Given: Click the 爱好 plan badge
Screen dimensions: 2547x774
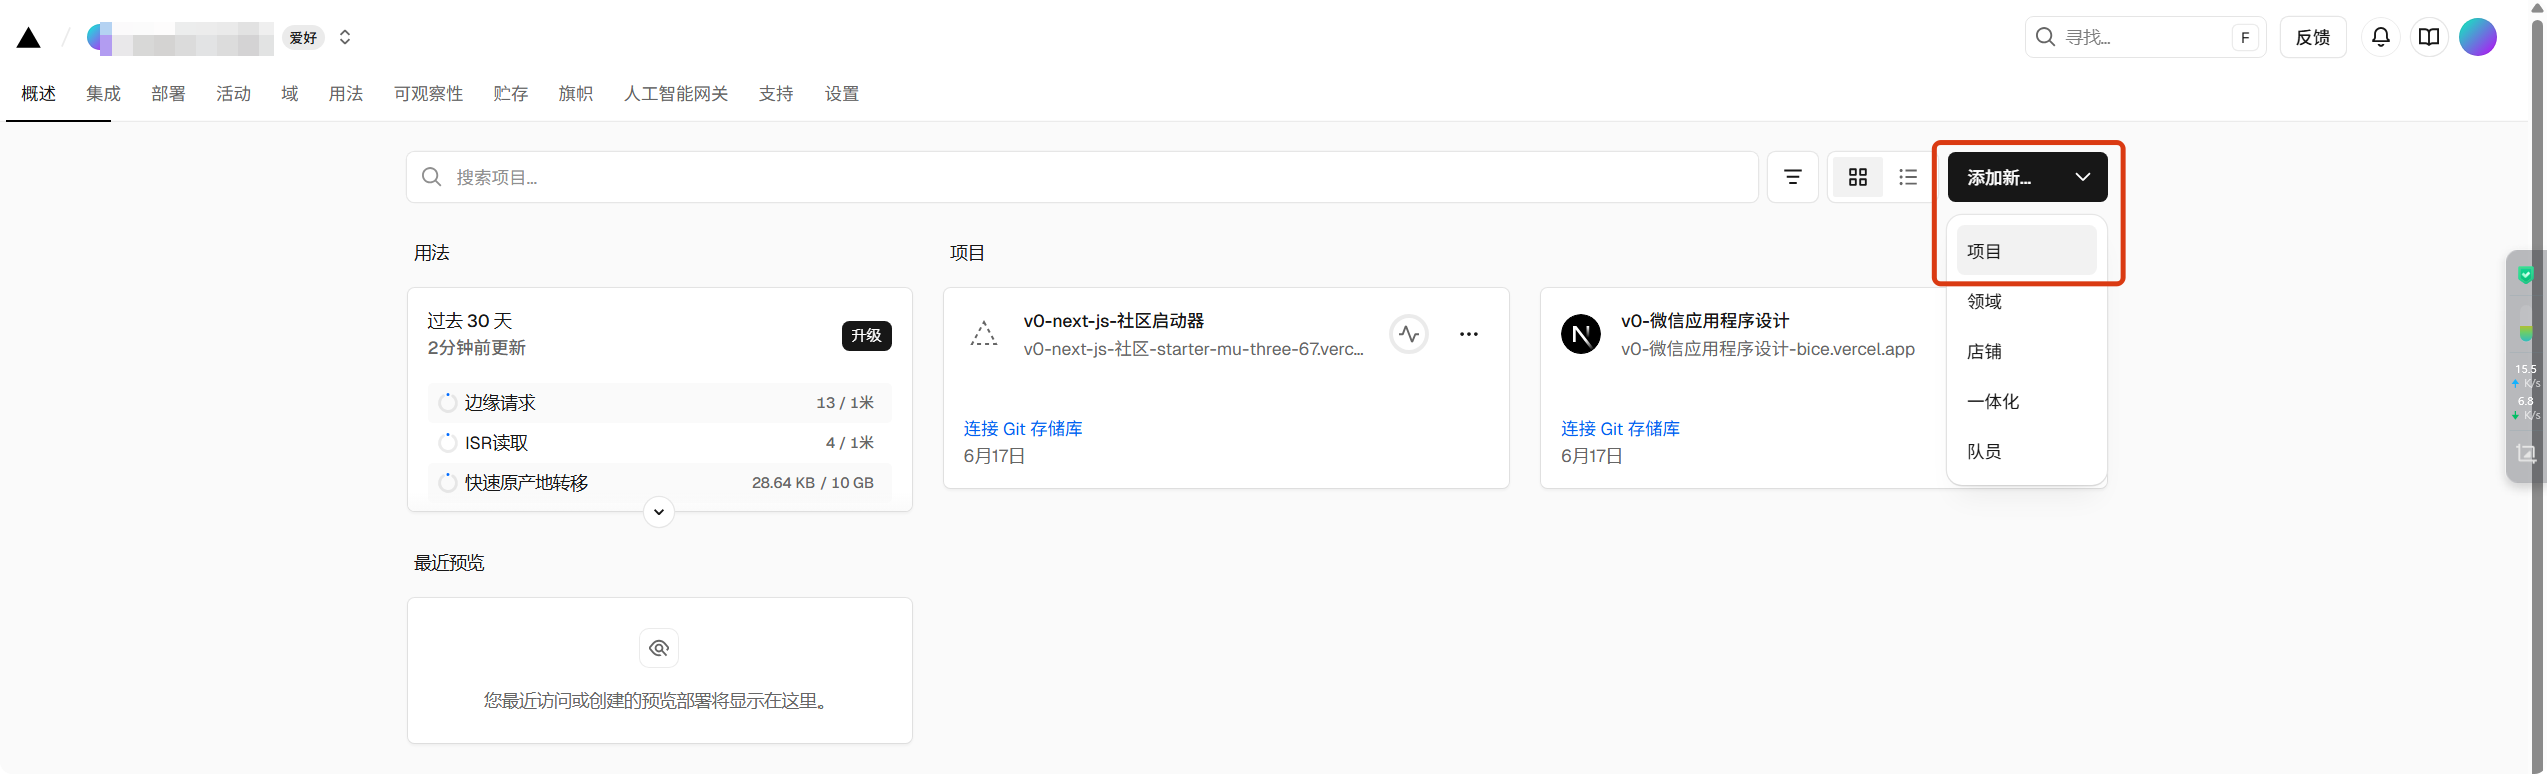Looking at the screenshot, I should (x=303, y=38).
